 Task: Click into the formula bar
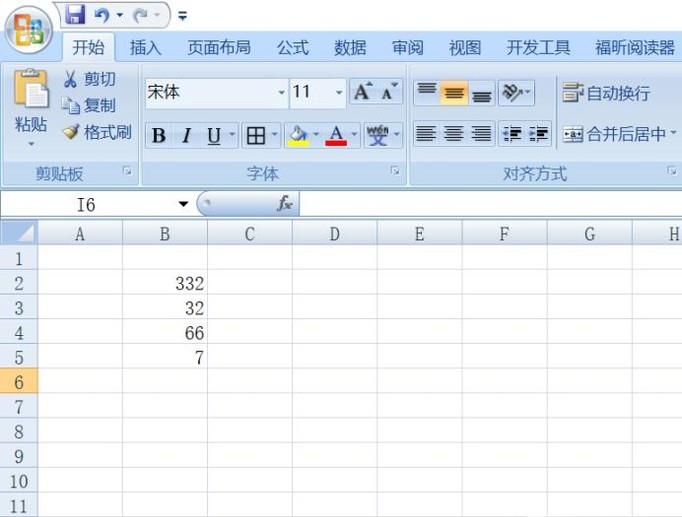pos(491,204)
